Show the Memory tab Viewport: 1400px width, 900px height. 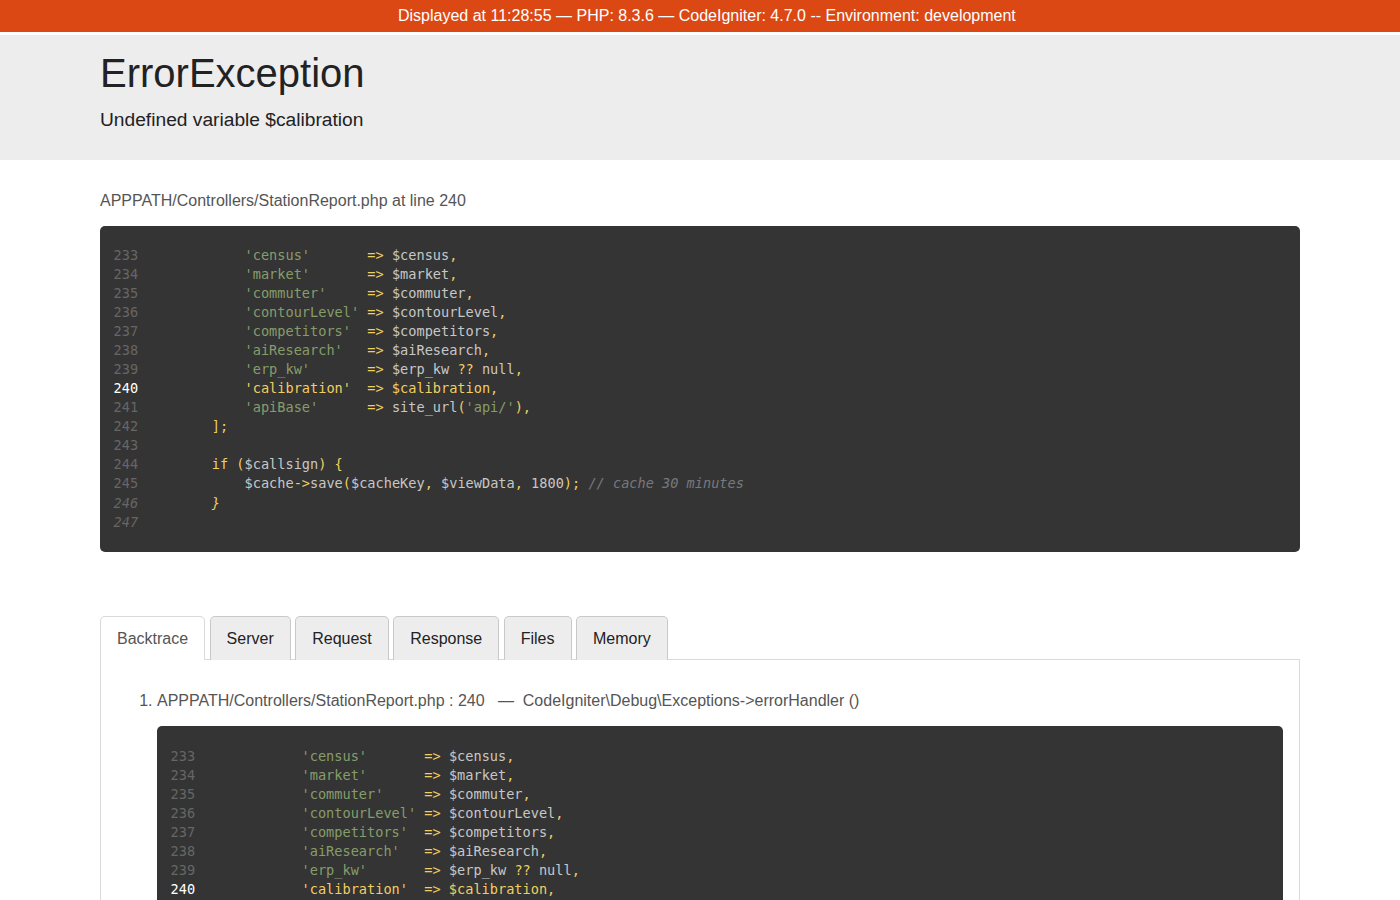622,638
